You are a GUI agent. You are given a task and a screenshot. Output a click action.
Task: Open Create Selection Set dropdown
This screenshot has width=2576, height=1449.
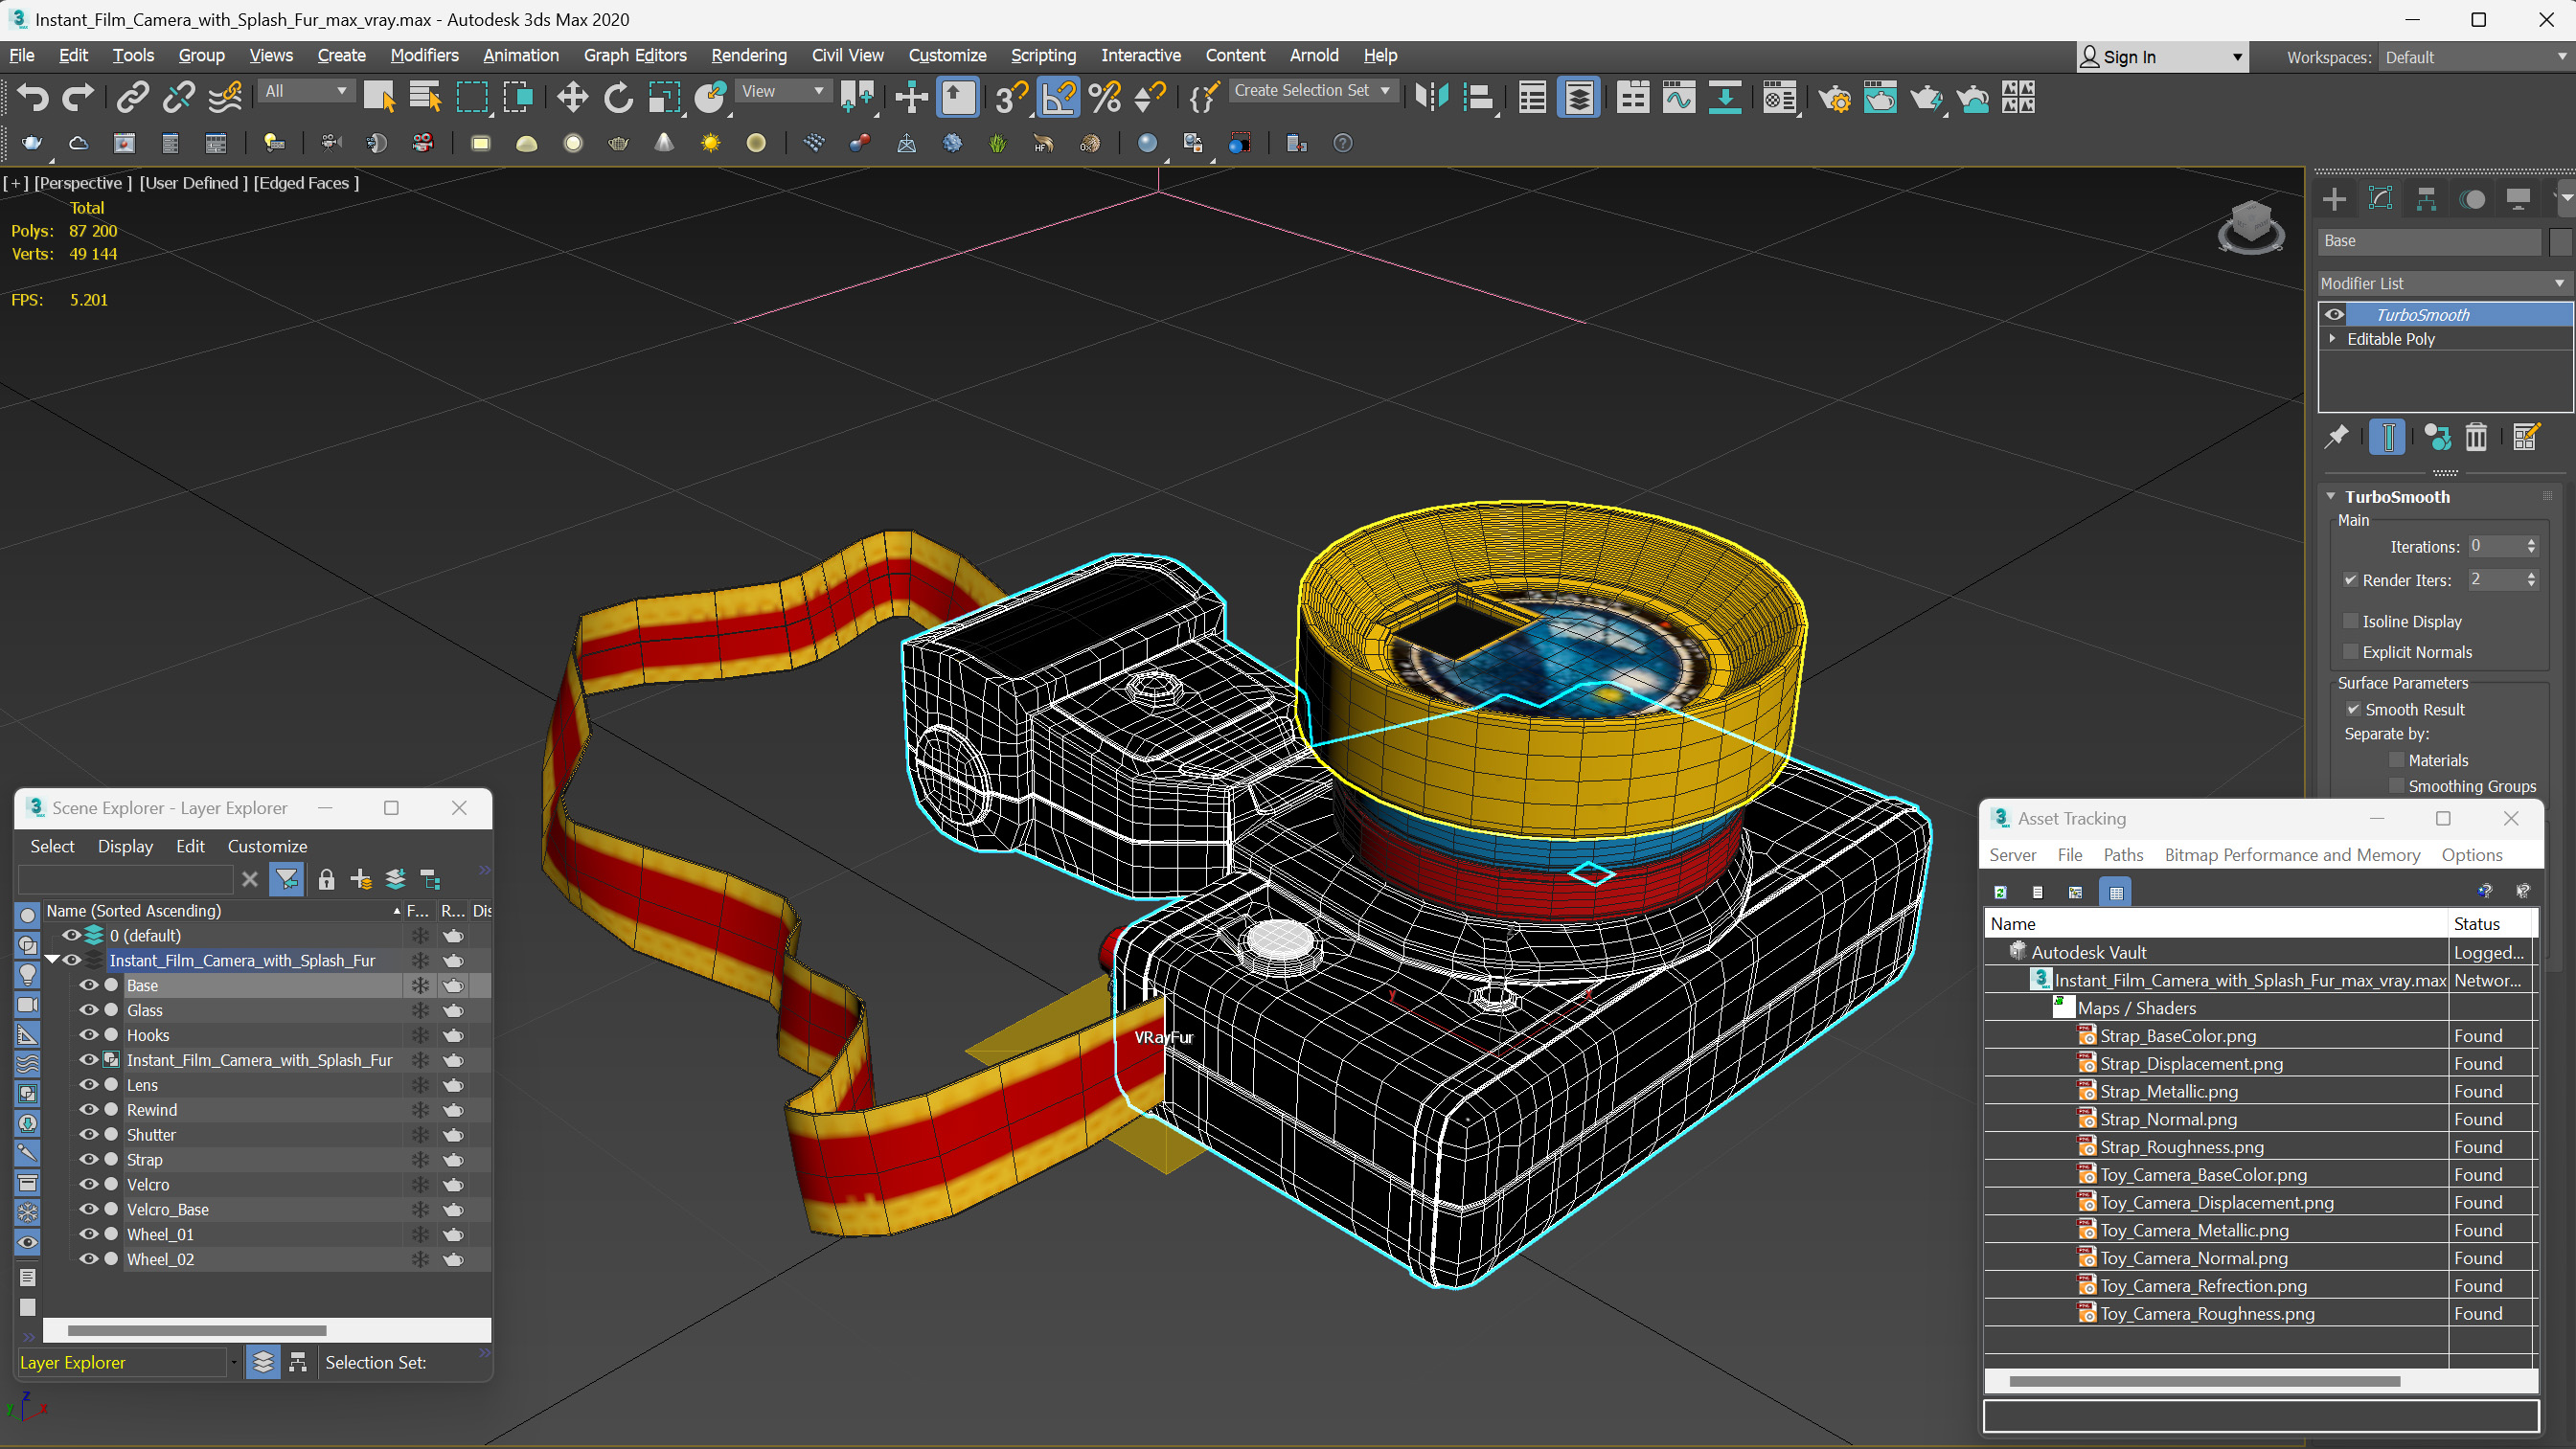click(1312, 91)
